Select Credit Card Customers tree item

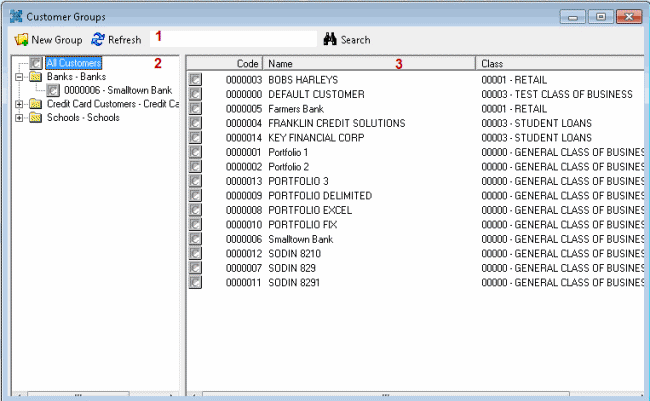click(x=113, y=104)
